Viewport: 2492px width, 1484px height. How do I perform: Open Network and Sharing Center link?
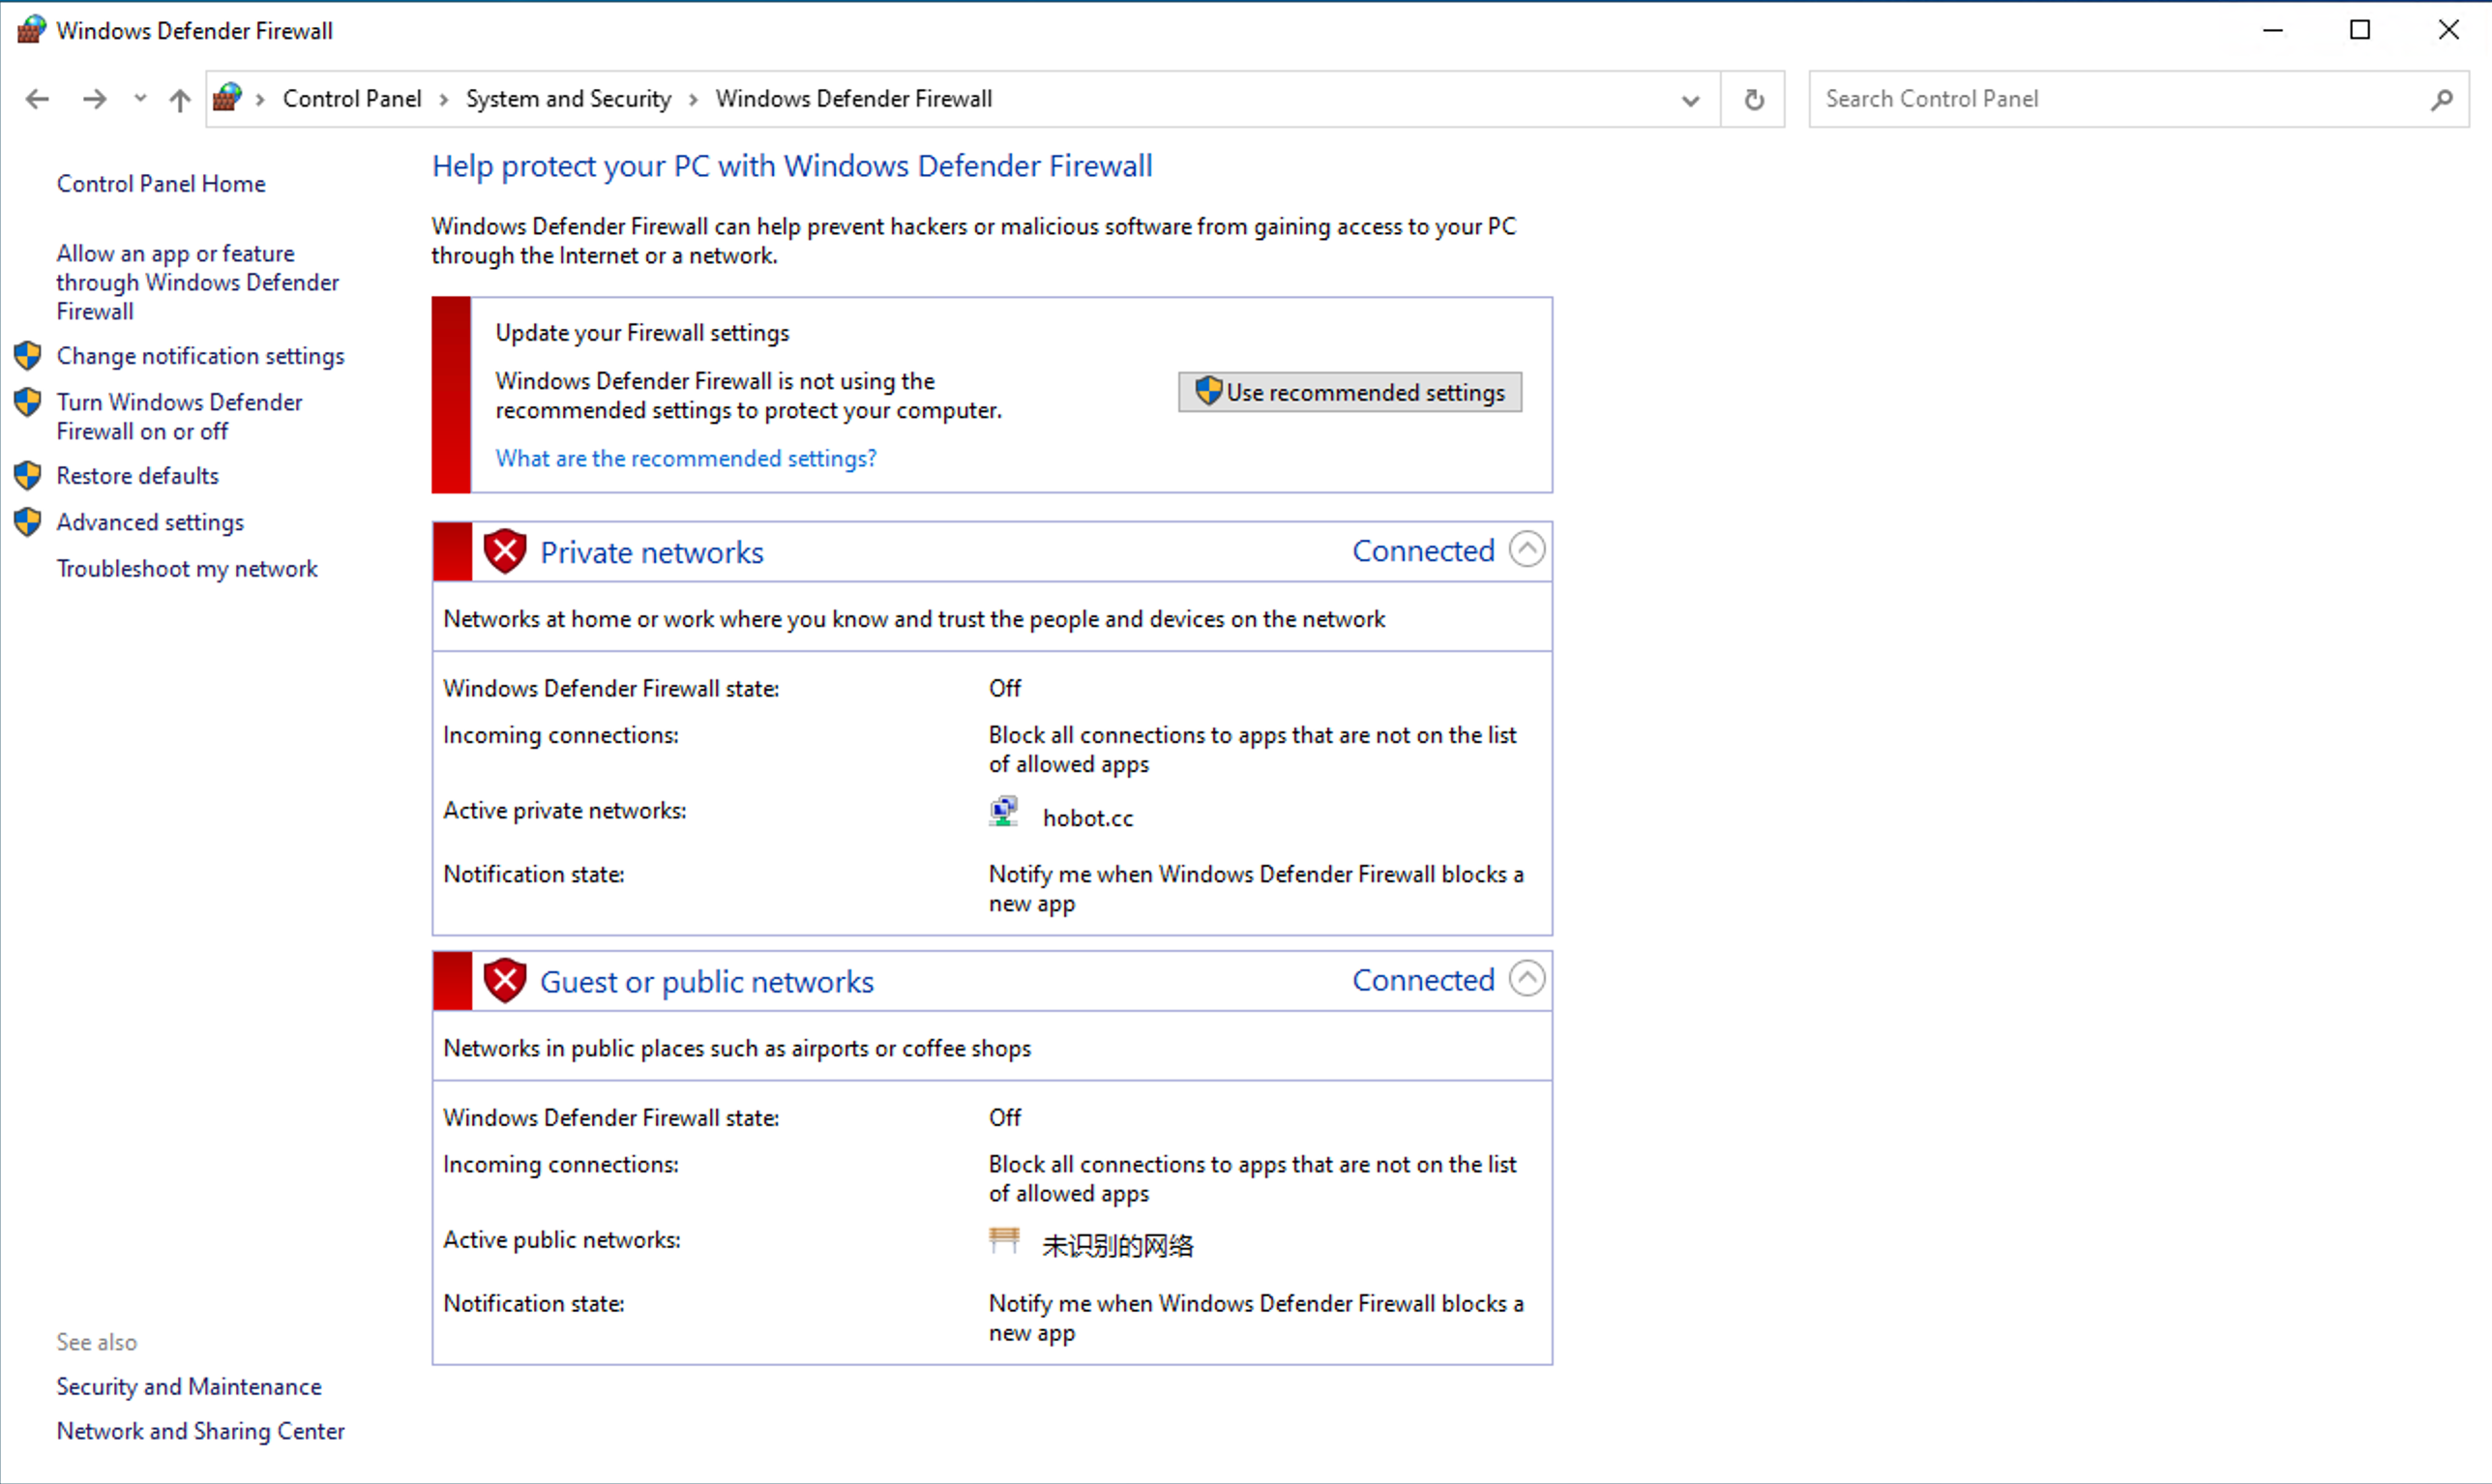pos(200,1432)
